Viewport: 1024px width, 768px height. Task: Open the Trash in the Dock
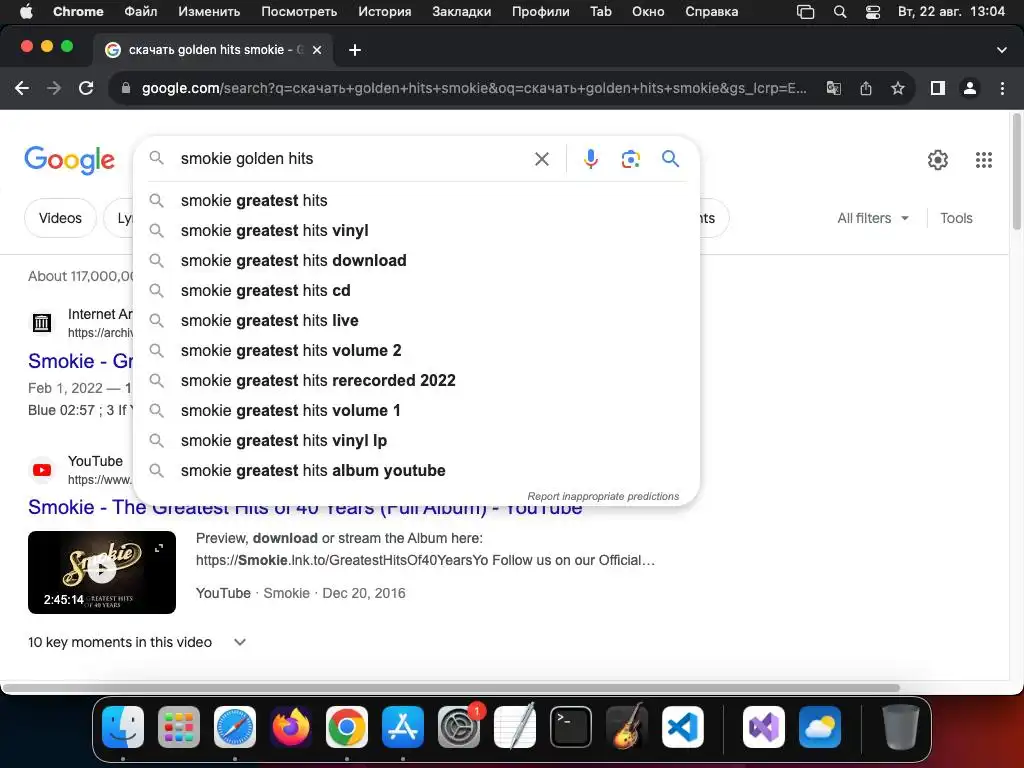click(901, 726)
